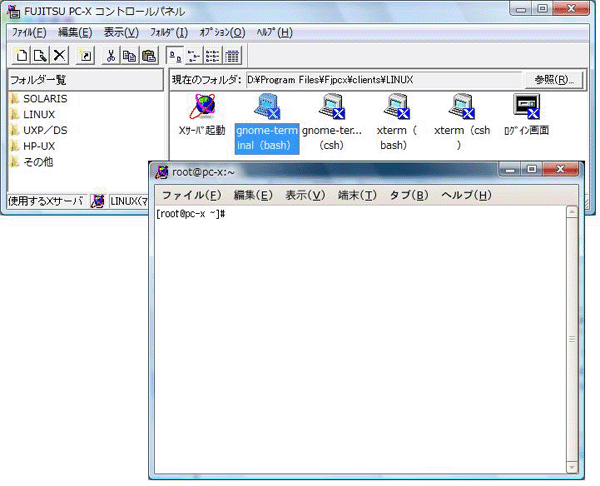The height and width of the screenshot is (486, 600).
Task: Open ファイル(F) menu in terminal window
Action: (191, 196)
